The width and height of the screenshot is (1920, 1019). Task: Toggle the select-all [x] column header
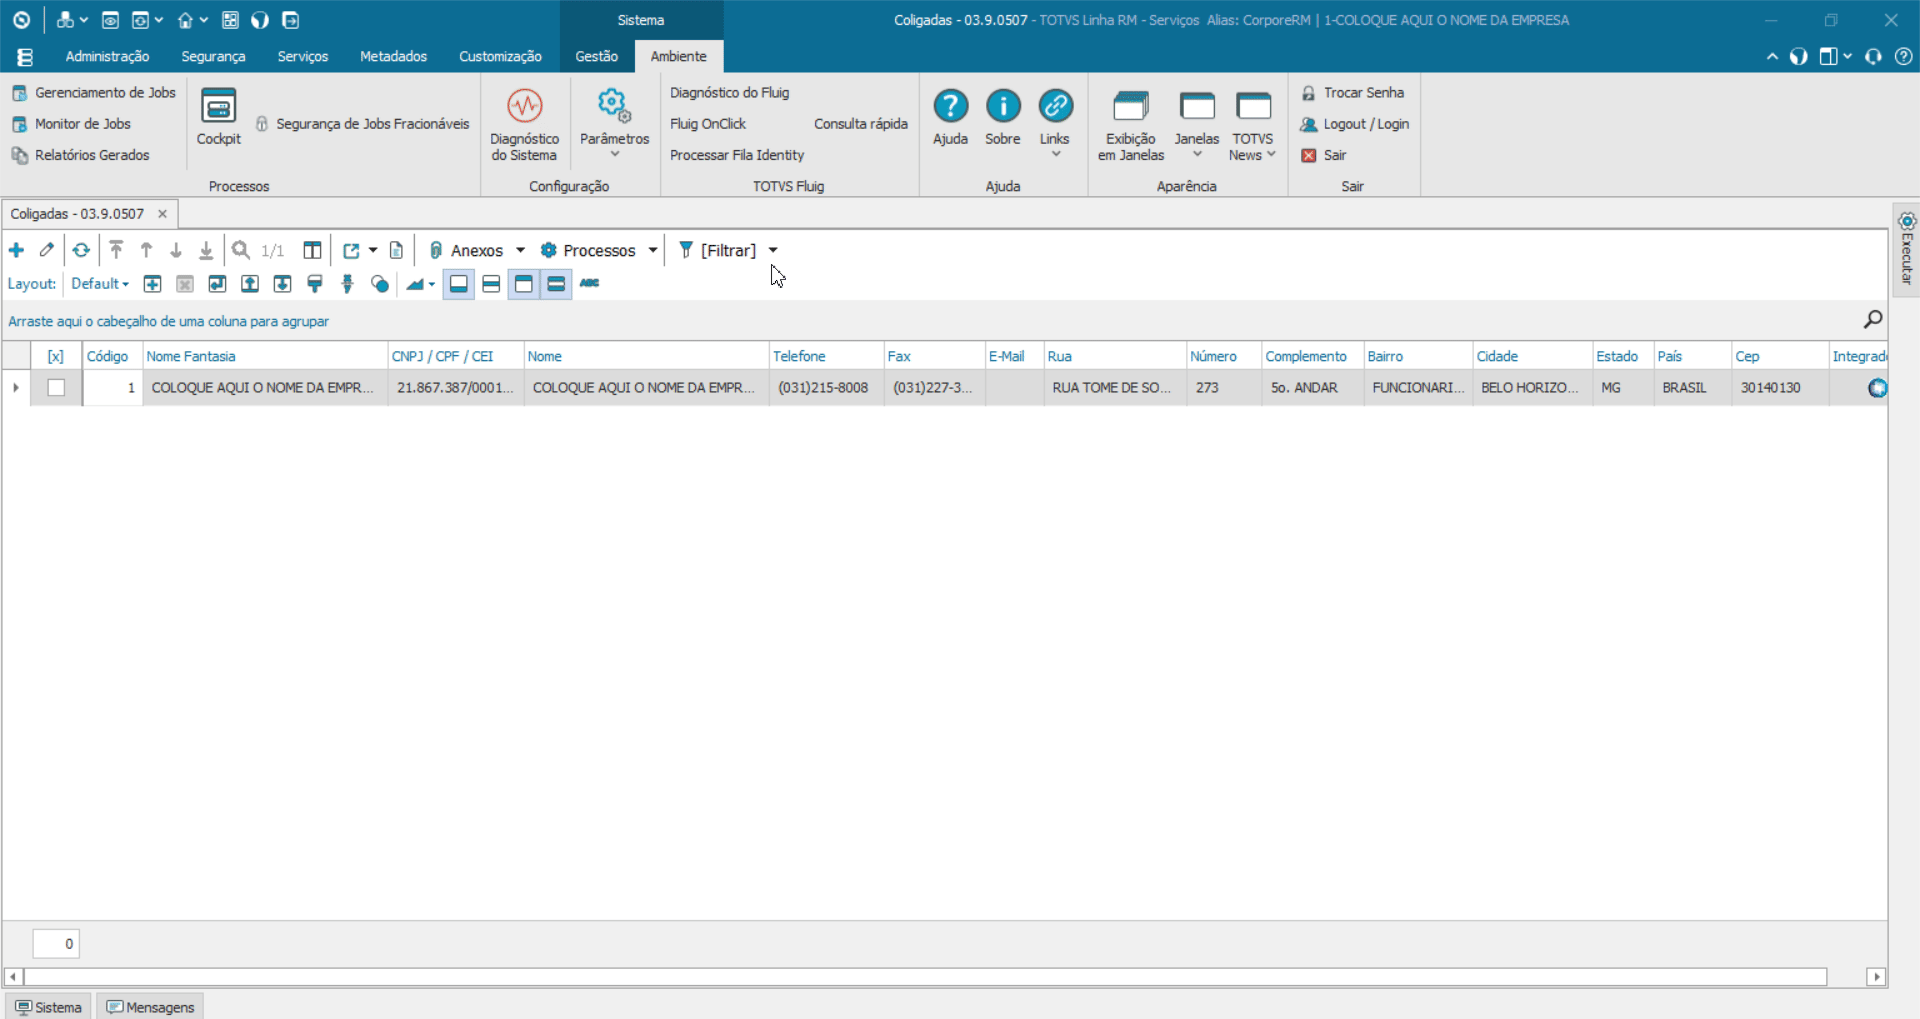coord(56,356)
